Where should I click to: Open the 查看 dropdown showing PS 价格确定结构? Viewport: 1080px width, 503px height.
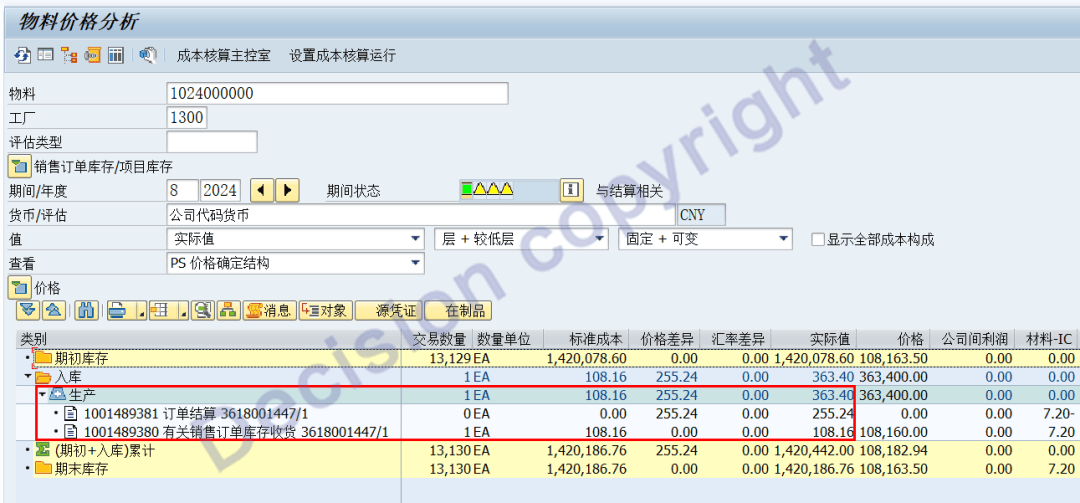pyautogui.click(x=416, y=263)
